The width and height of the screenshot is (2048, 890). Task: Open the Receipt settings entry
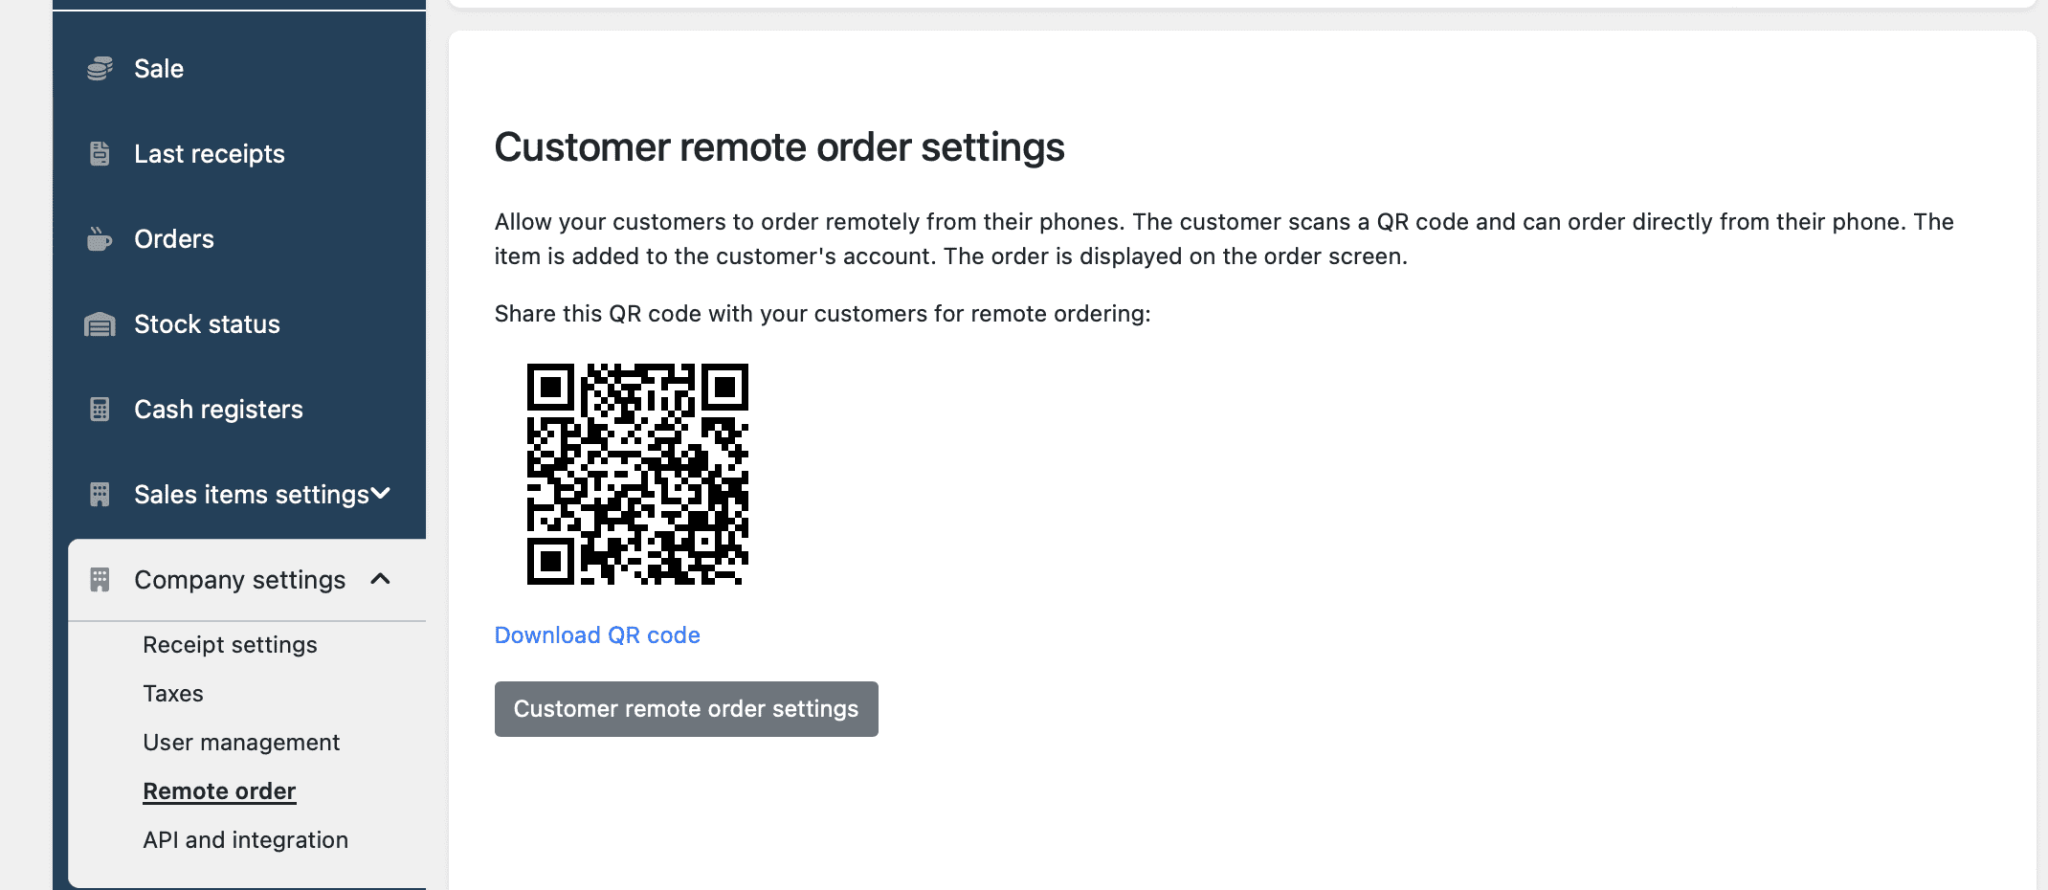(x=230, y=644)
